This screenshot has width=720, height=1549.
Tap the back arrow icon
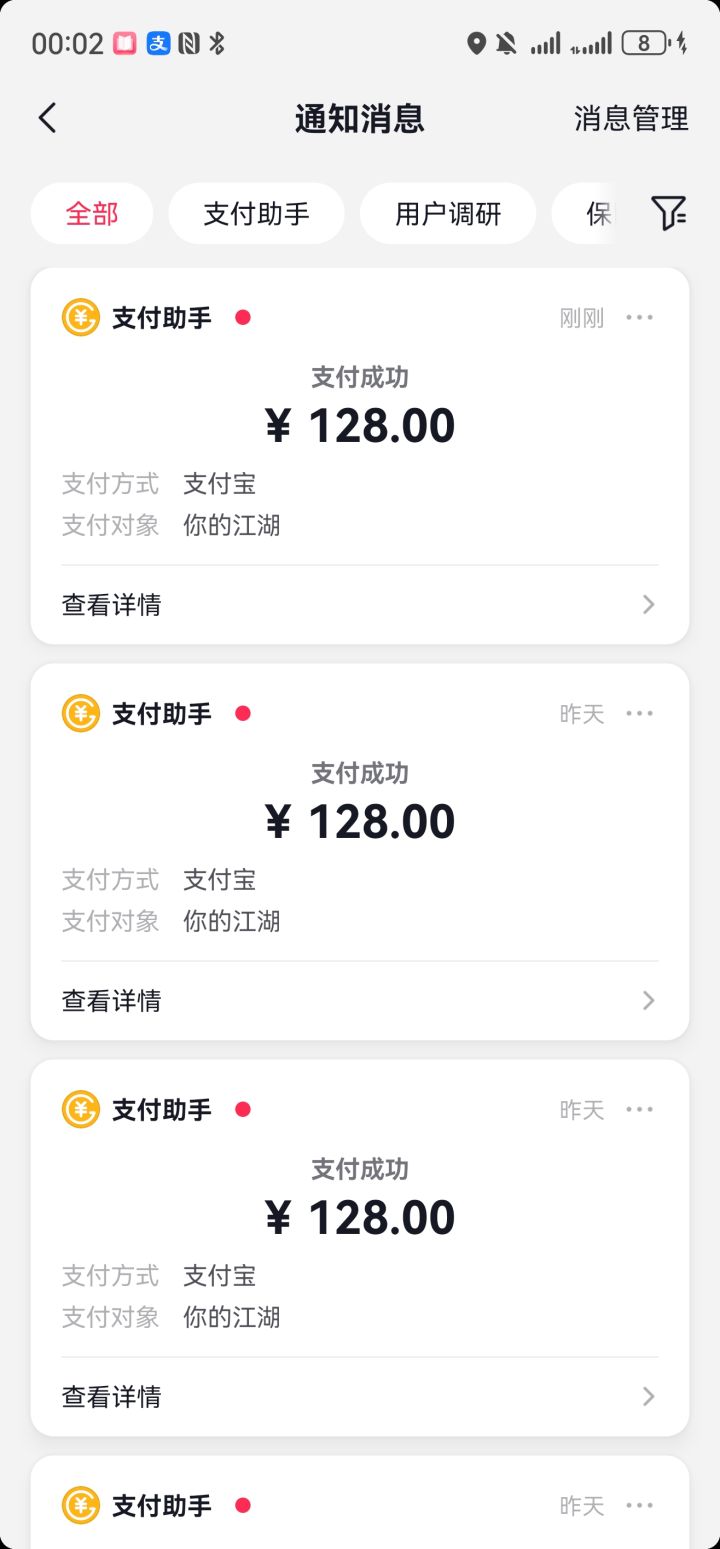(x=47, y=118)
